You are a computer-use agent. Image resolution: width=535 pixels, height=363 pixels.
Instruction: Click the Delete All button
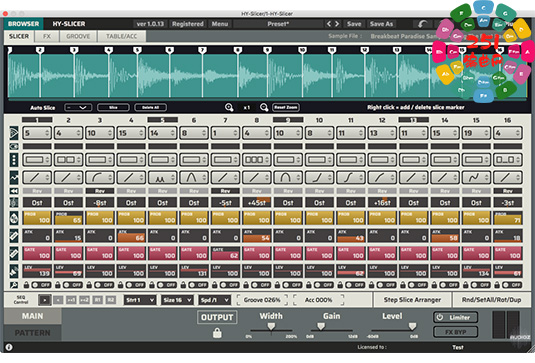point(150,107)
